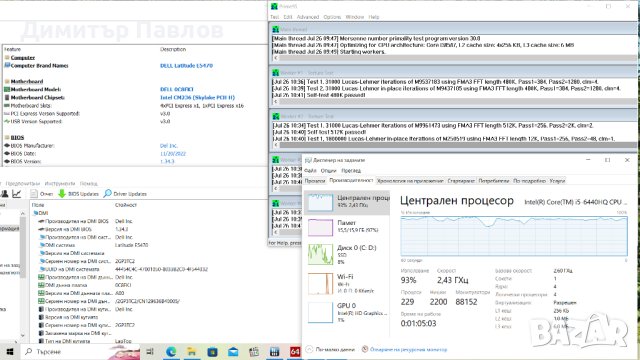Click the Prime95 icon in its title bar
The image size is (640, 360).
pyautogui.click(x=274, y=6)
